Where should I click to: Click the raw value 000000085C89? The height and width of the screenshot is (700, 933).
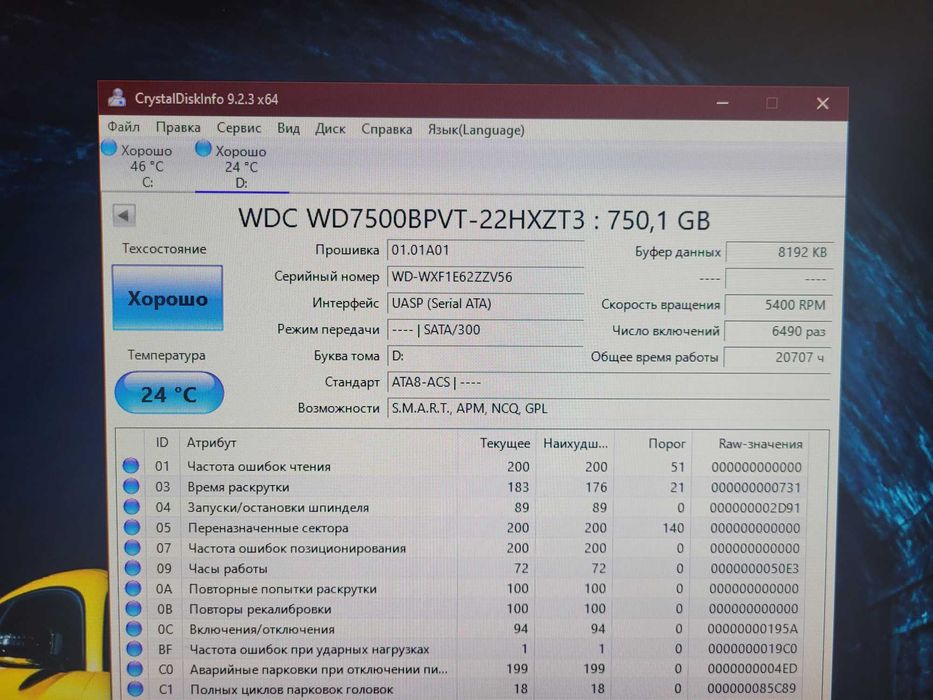pos(752,689)
